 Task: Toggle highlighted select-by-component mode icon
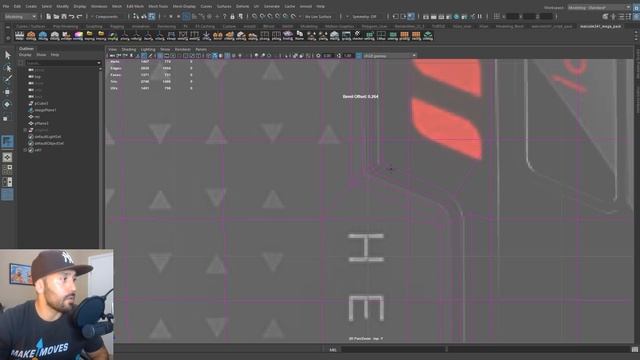coord(151,17)
